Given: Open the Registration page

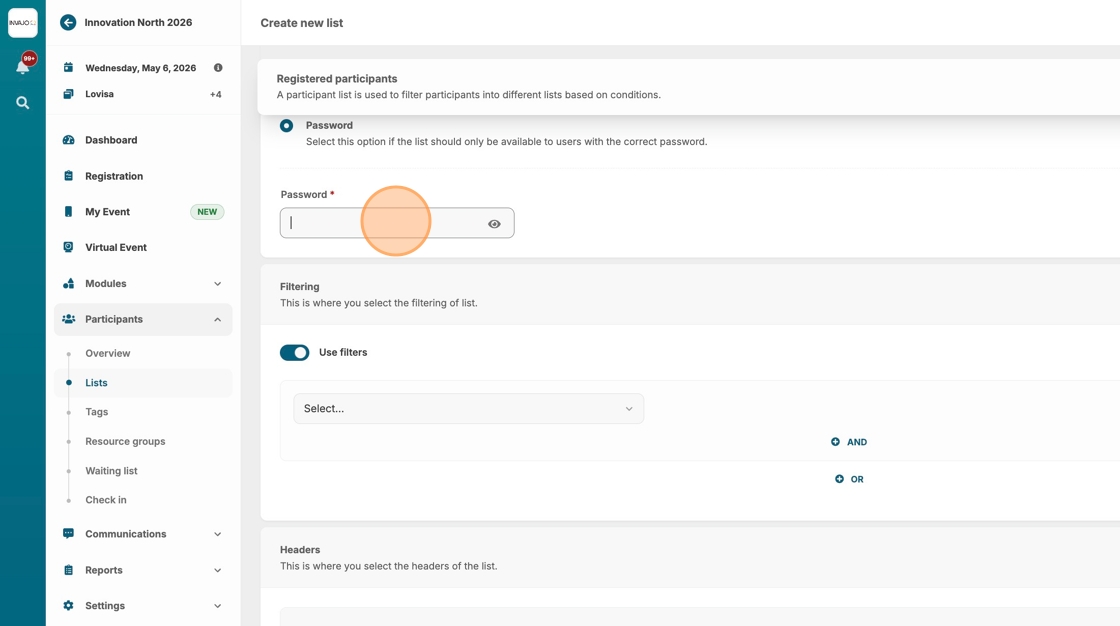Looking at the screenshot, I should pos(114,176).
